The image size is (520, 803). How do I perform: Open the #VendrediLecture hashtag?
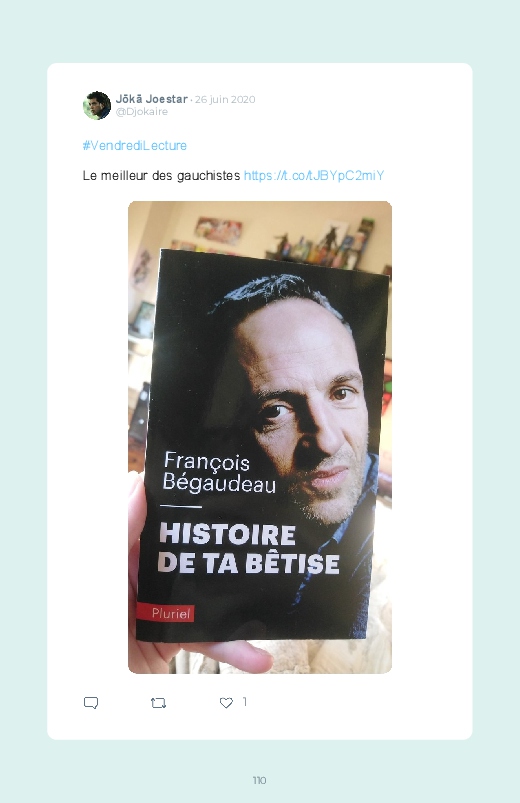(135, 145)
